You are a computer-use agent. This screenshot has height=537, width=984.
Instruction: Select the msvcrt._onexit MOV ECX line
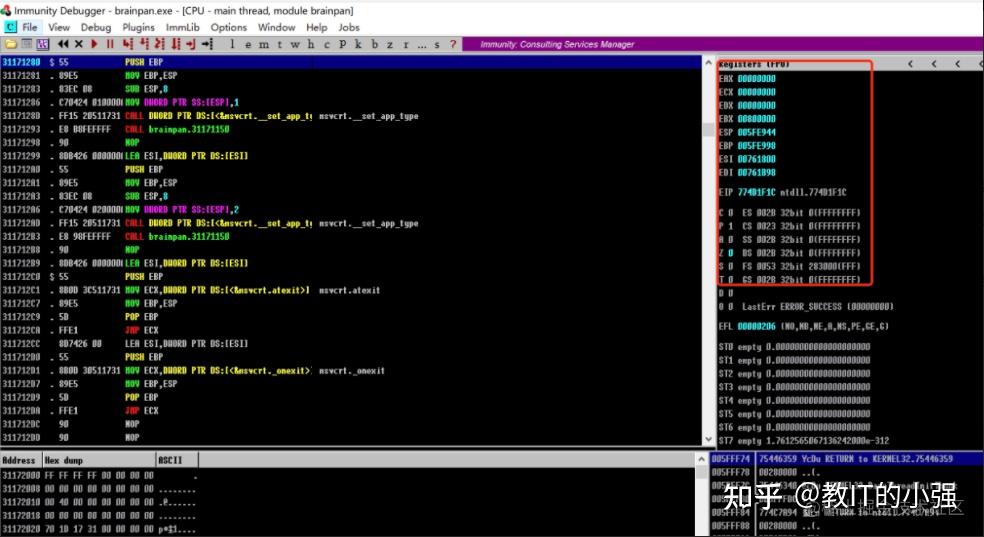pos(351,370)
